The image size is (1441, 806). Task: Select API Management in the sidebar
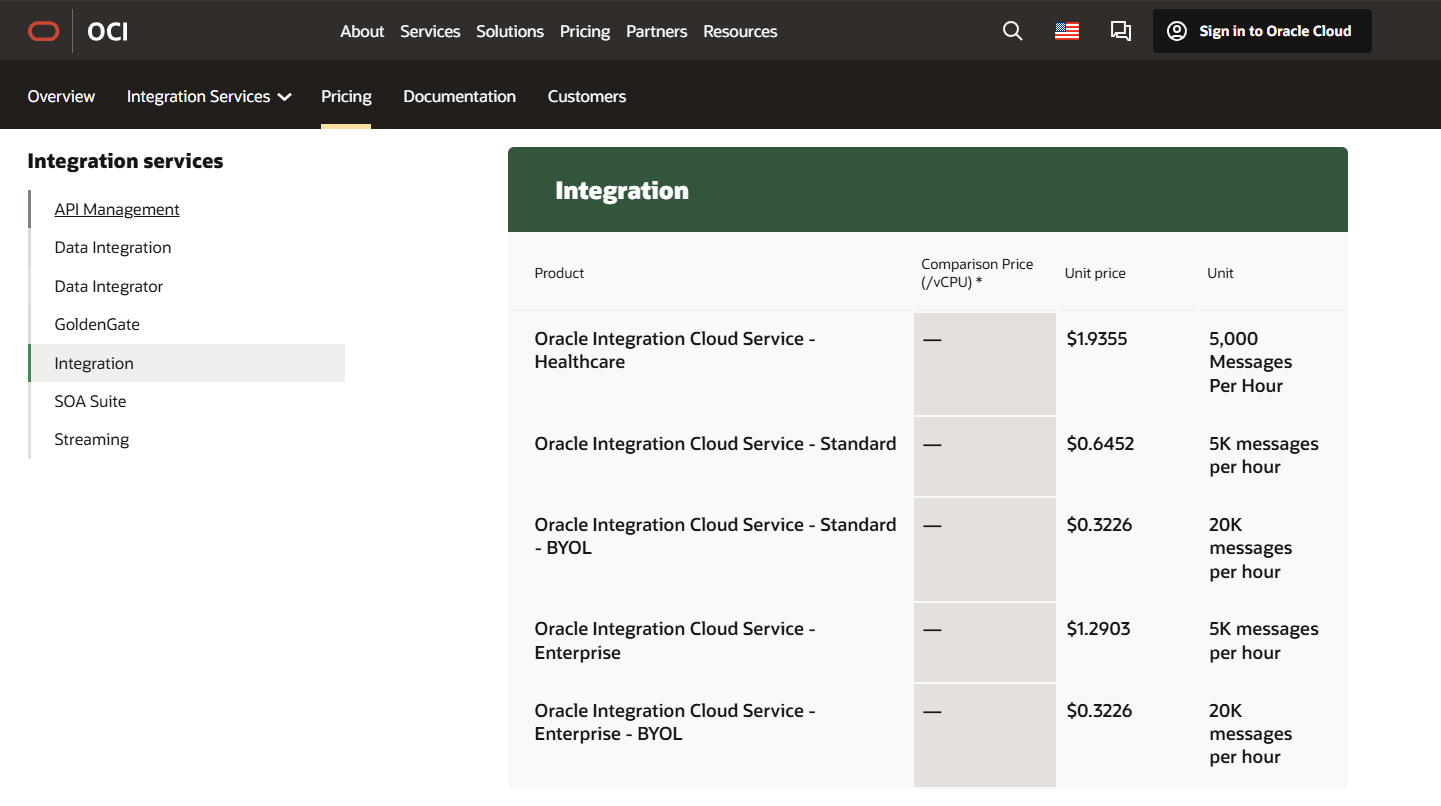point(117,209)
